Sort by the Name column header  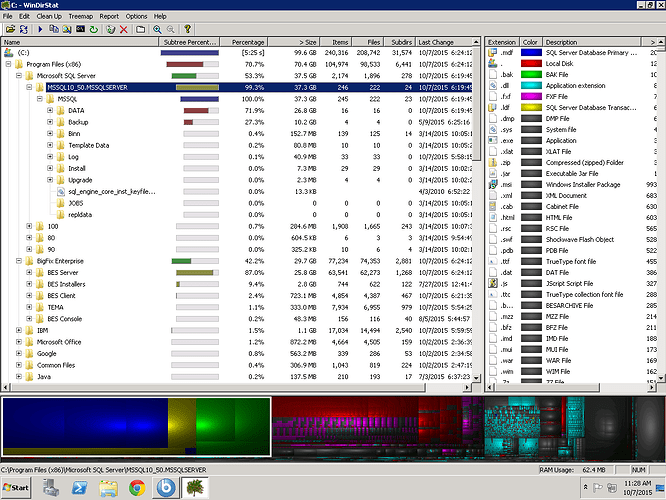pos(80,42)
